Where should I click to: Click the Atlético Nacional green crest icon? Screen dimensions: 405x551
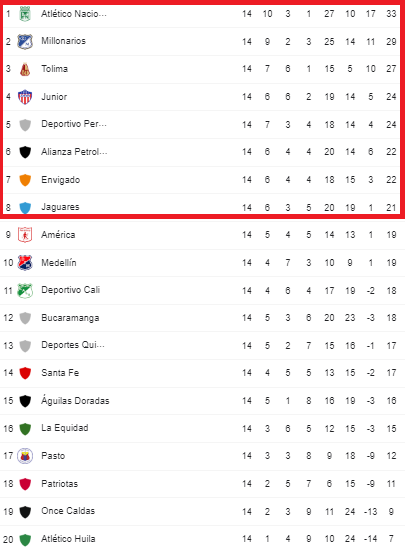[25, 14]
